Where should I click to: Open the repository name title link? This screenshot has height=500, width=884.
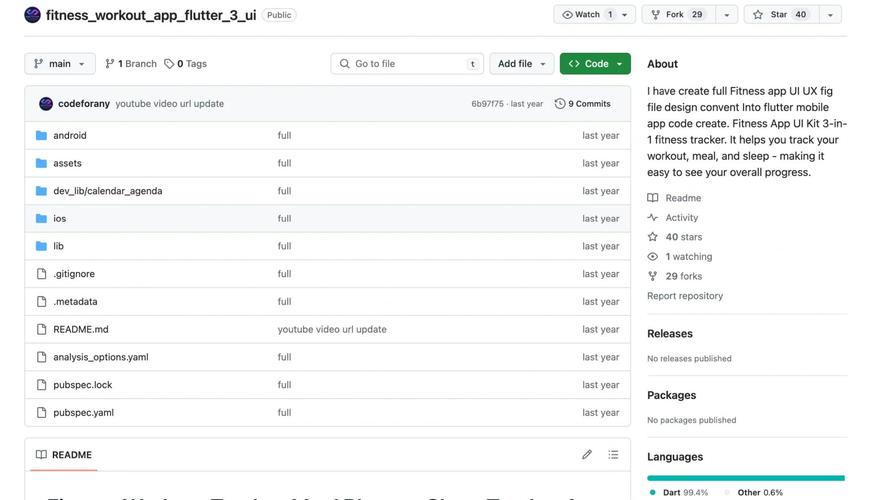pos(151,15)
